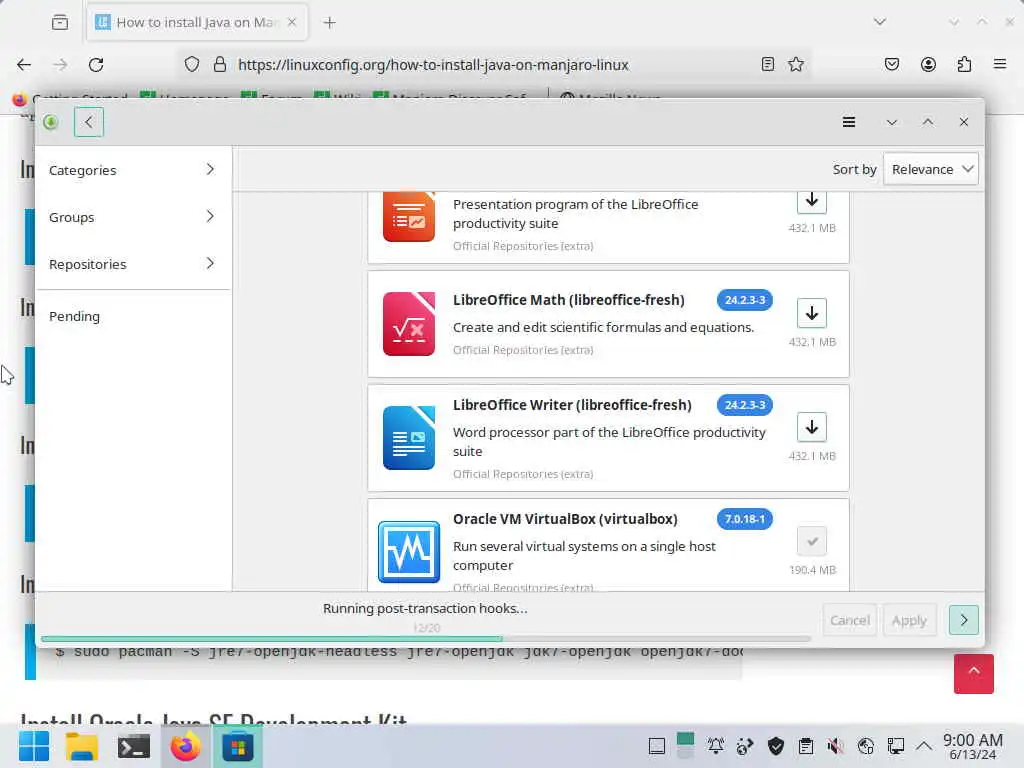The image size is (1024, 768).
Task: Open Pamac hamburger menu
Action: tap(848, 122)
